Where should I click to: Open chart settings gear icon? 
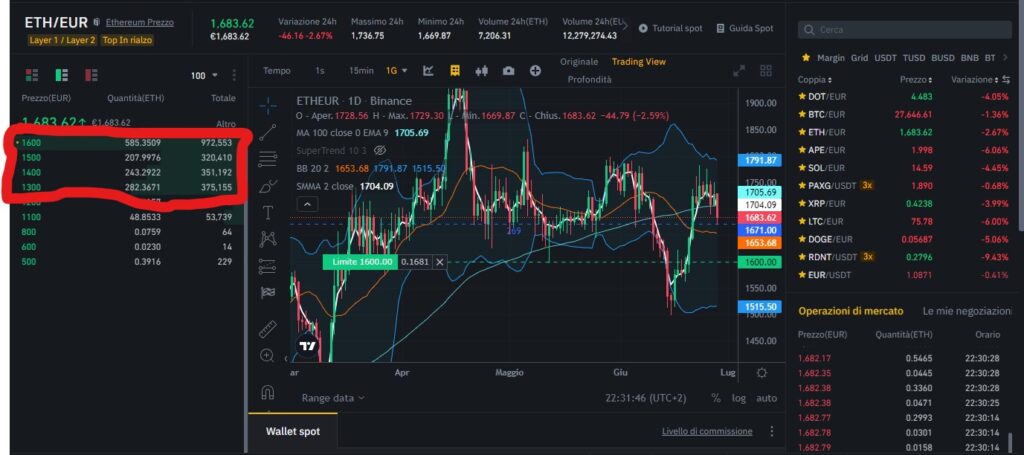(761, 373)
